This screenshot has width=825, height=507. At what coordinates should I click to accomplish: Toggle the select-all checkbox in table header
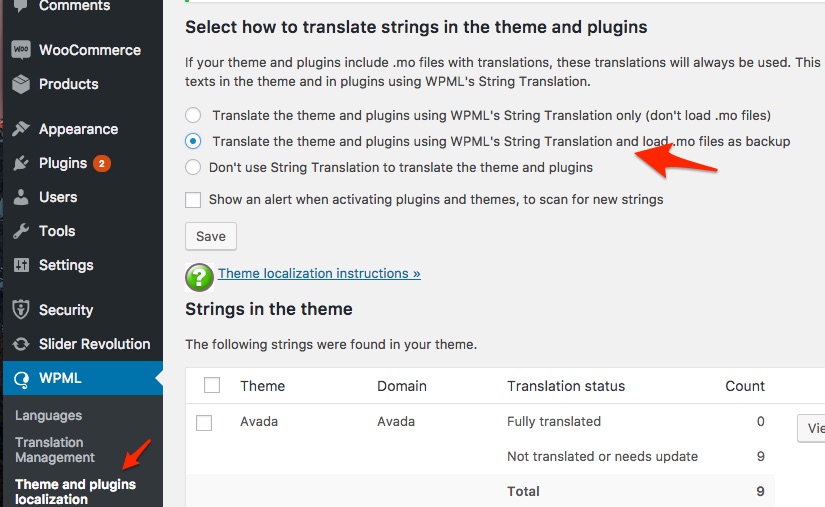[x=211, y=385]
